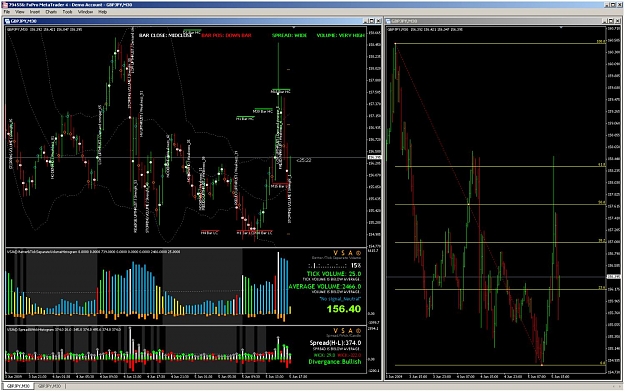Click the 'AVERAGE VOLUME:2466.0' readout
The image size is (625, 392).
tap(325, 287)
